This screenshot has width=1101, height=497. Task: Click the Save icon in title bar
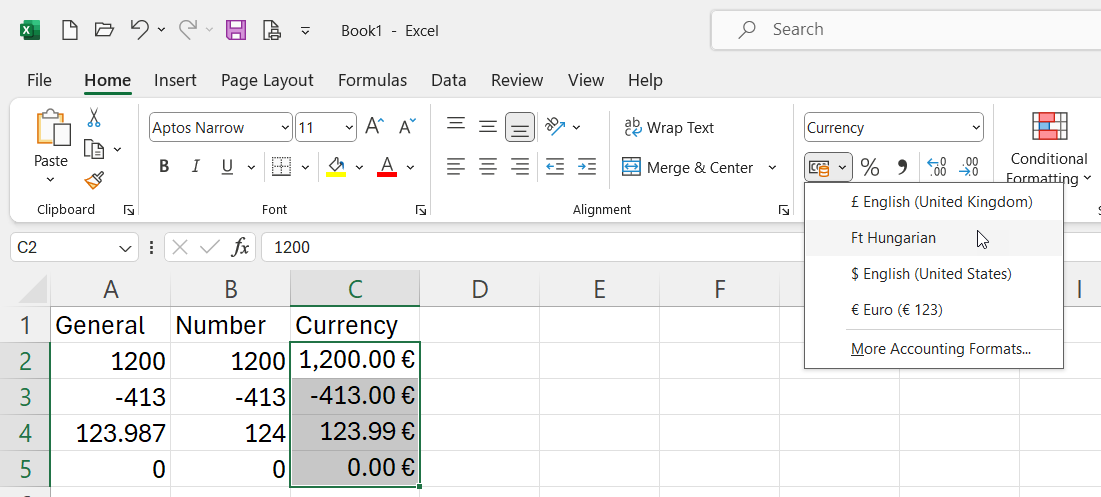pos(236,30)
